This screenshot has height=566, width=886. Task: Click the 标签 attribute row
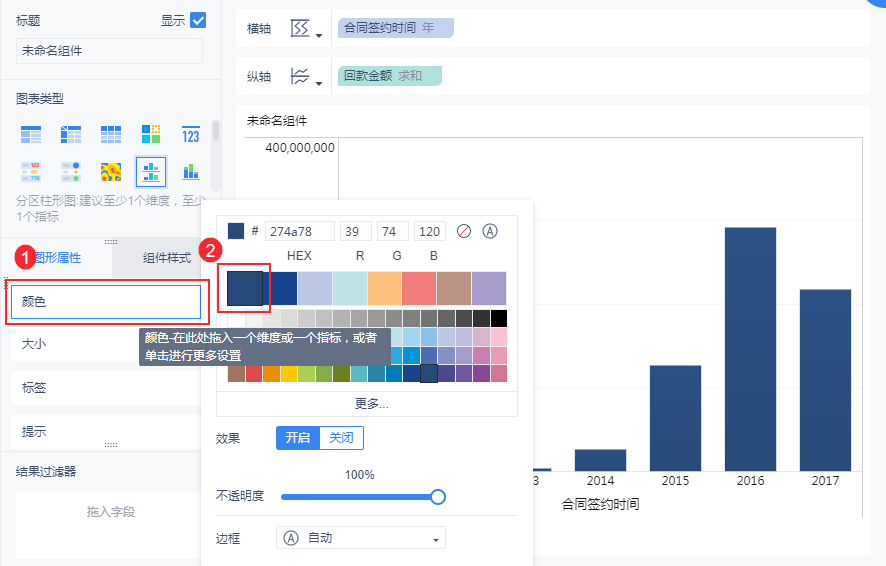[x=106, y=388]
